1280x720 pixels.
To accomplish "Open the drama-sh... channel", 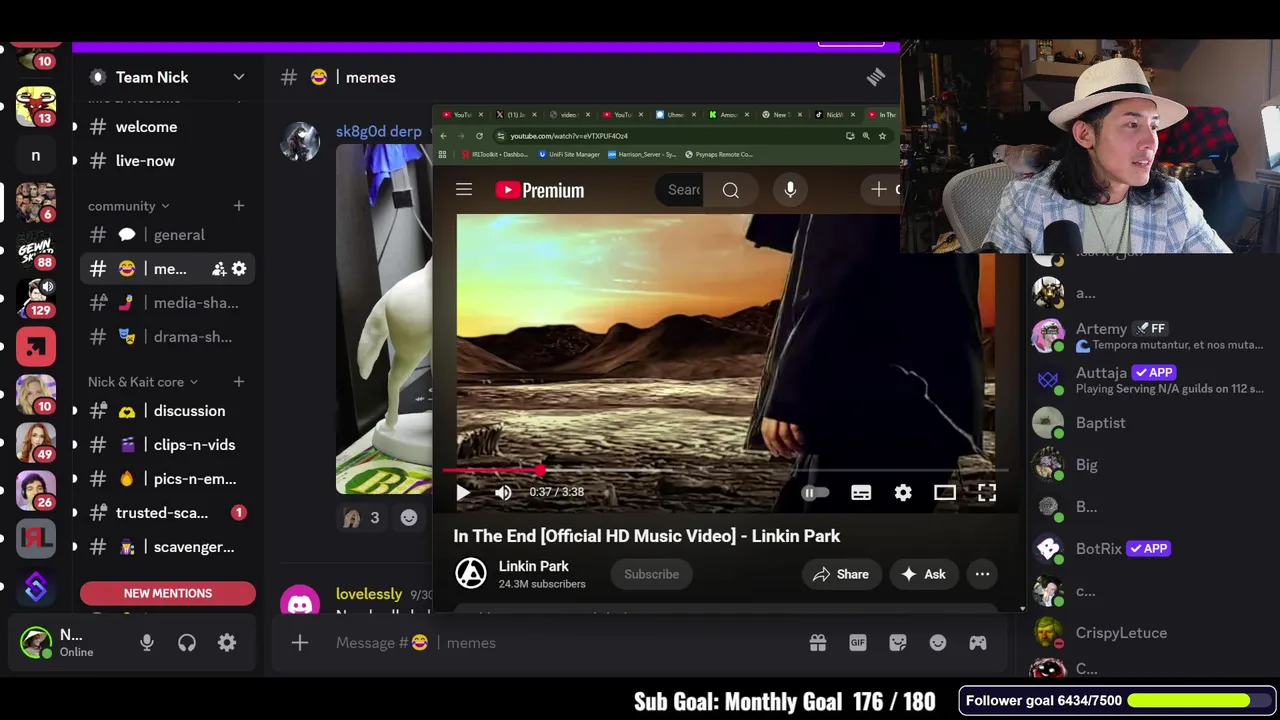I will point(167,337).
